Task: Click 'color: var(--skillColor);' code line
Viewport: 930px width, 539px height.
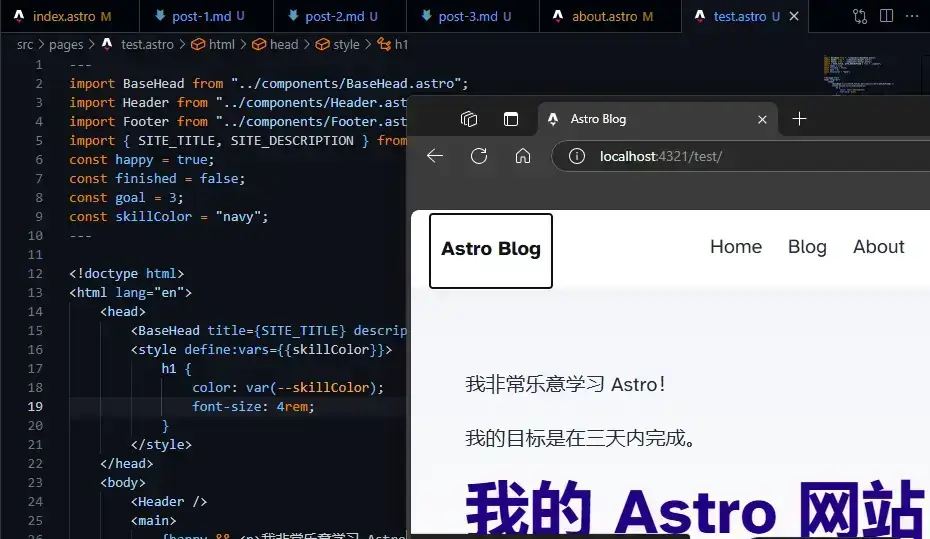Action: [x=288, y=387]
